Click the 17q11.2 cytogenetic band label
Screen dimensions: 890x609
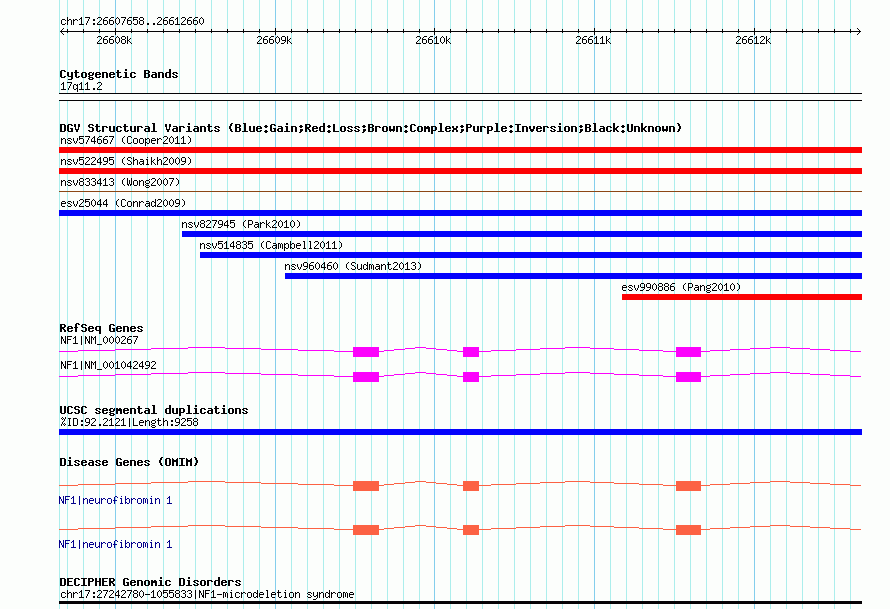(x=81, y=86)
